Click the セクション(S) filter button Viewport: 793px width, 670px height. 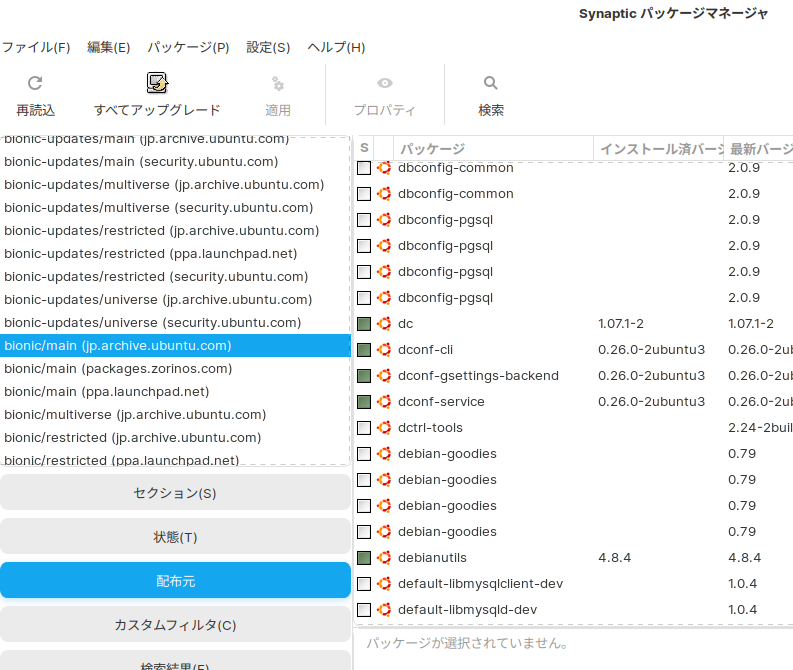point(175,493)
